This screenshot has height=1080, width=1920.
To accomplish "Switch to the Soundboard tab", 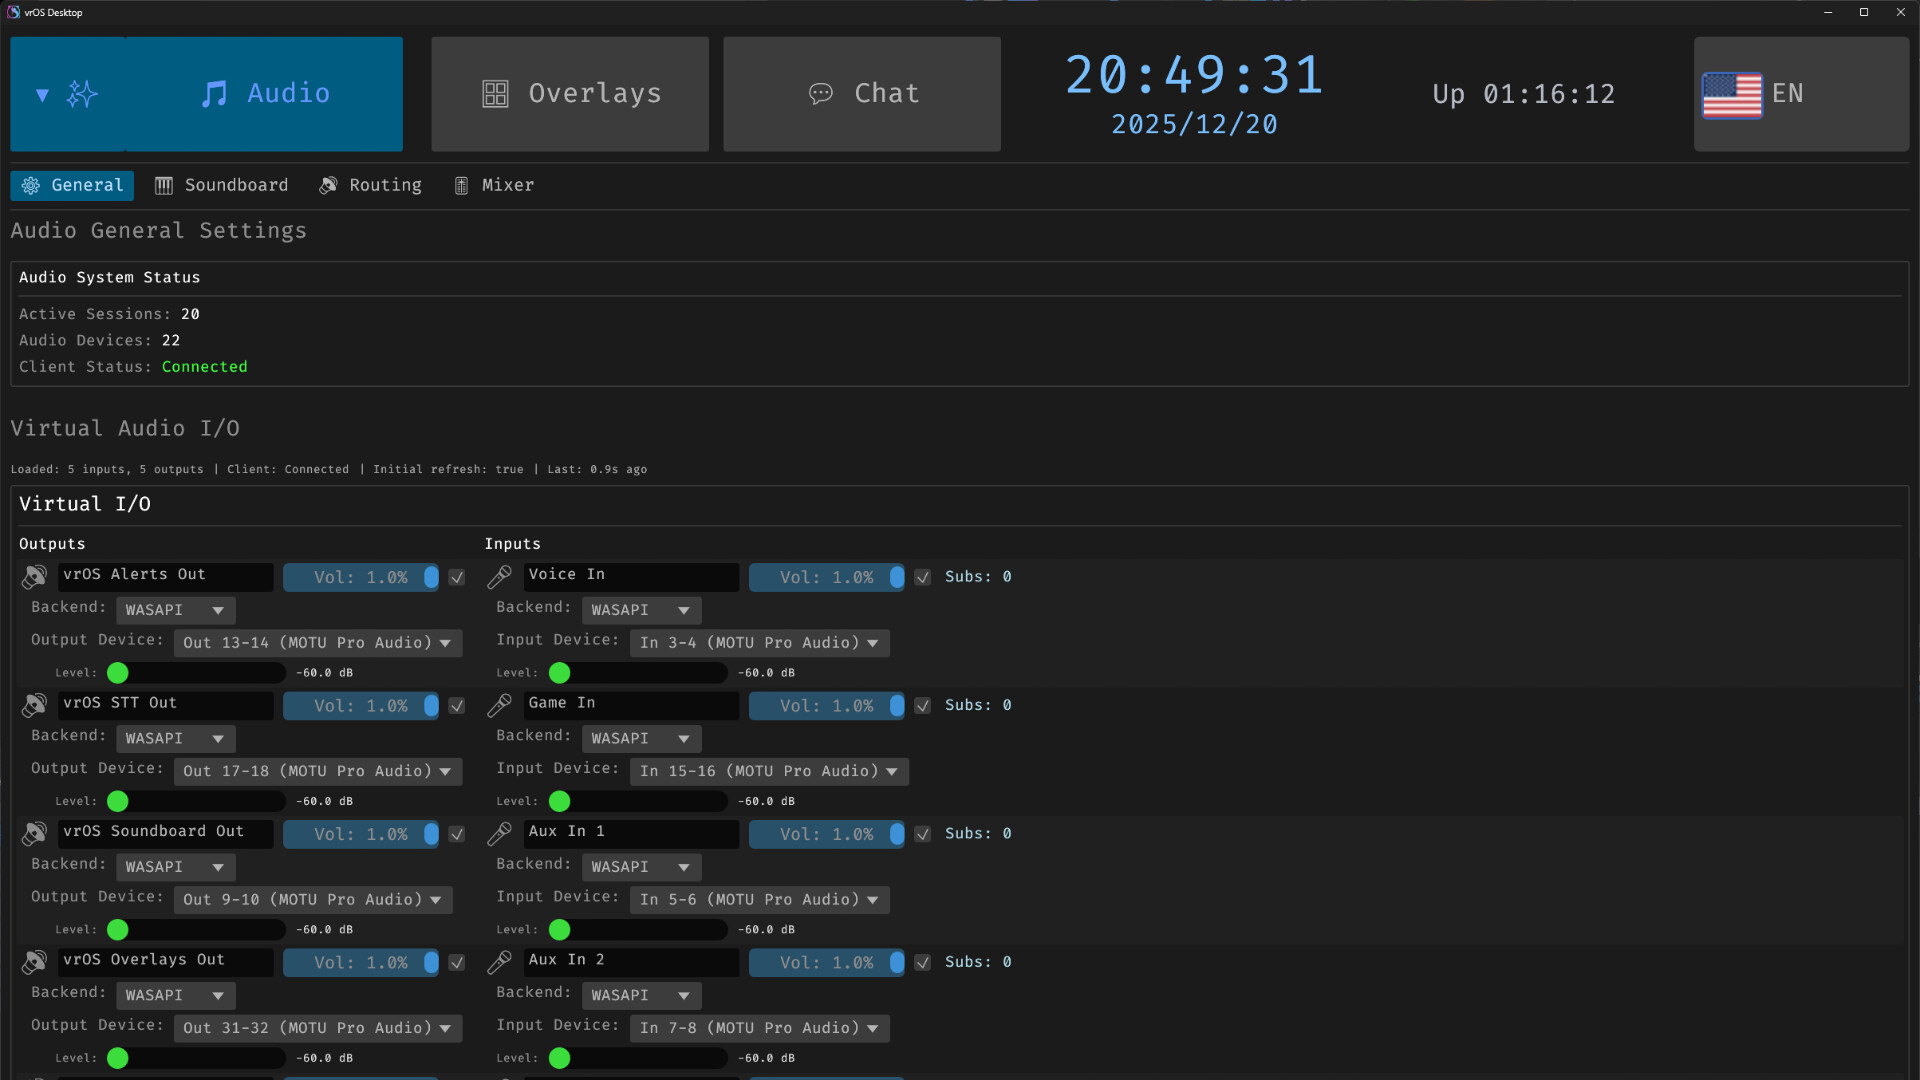I will 221,185.
